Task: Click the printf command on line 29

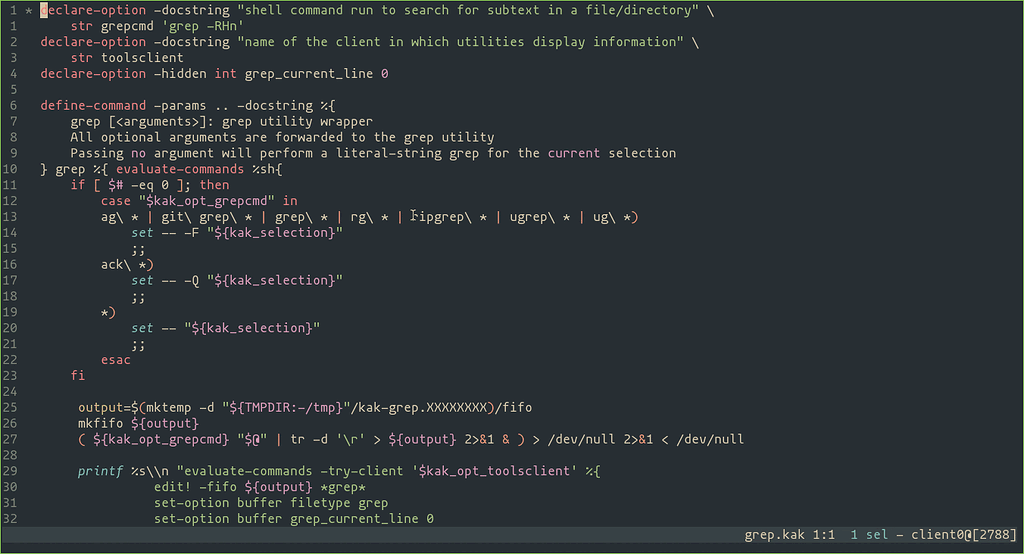Action: (100, 471)
